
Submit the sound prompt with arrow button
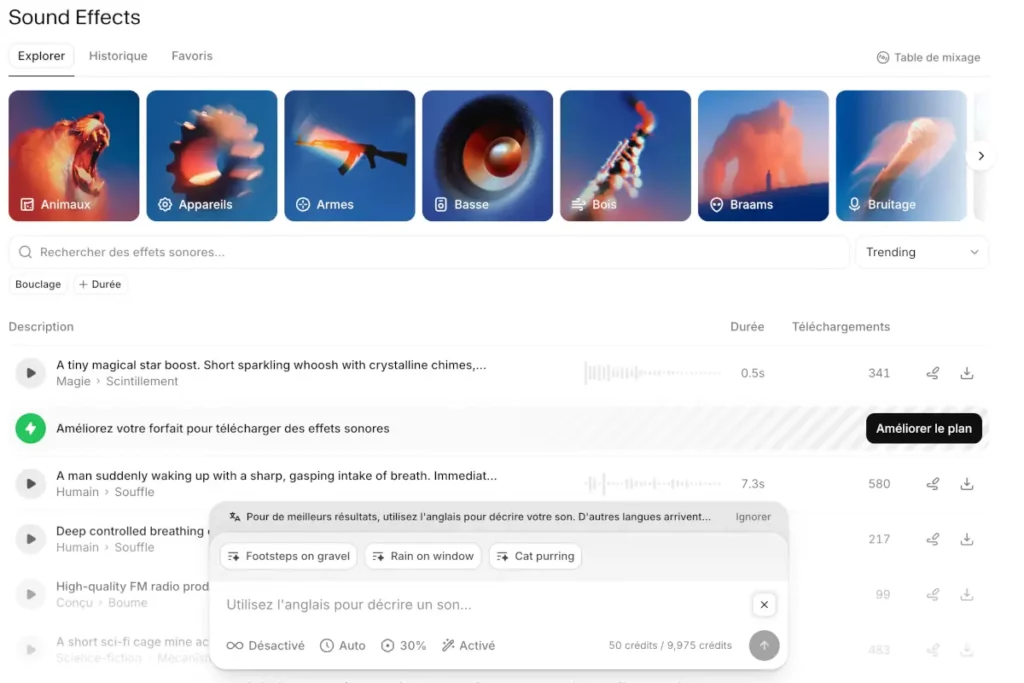point(763,645)
